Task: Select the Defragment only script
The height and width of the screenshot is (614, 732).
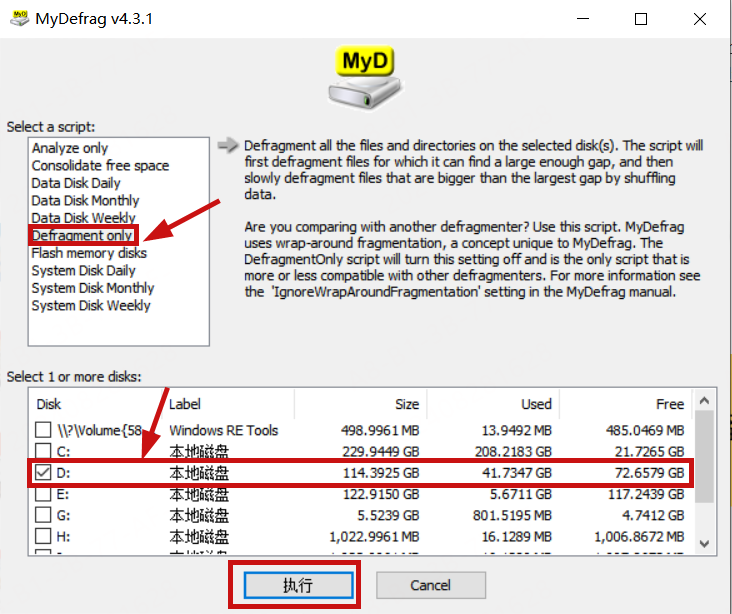Action: click(x=83, y=235)
